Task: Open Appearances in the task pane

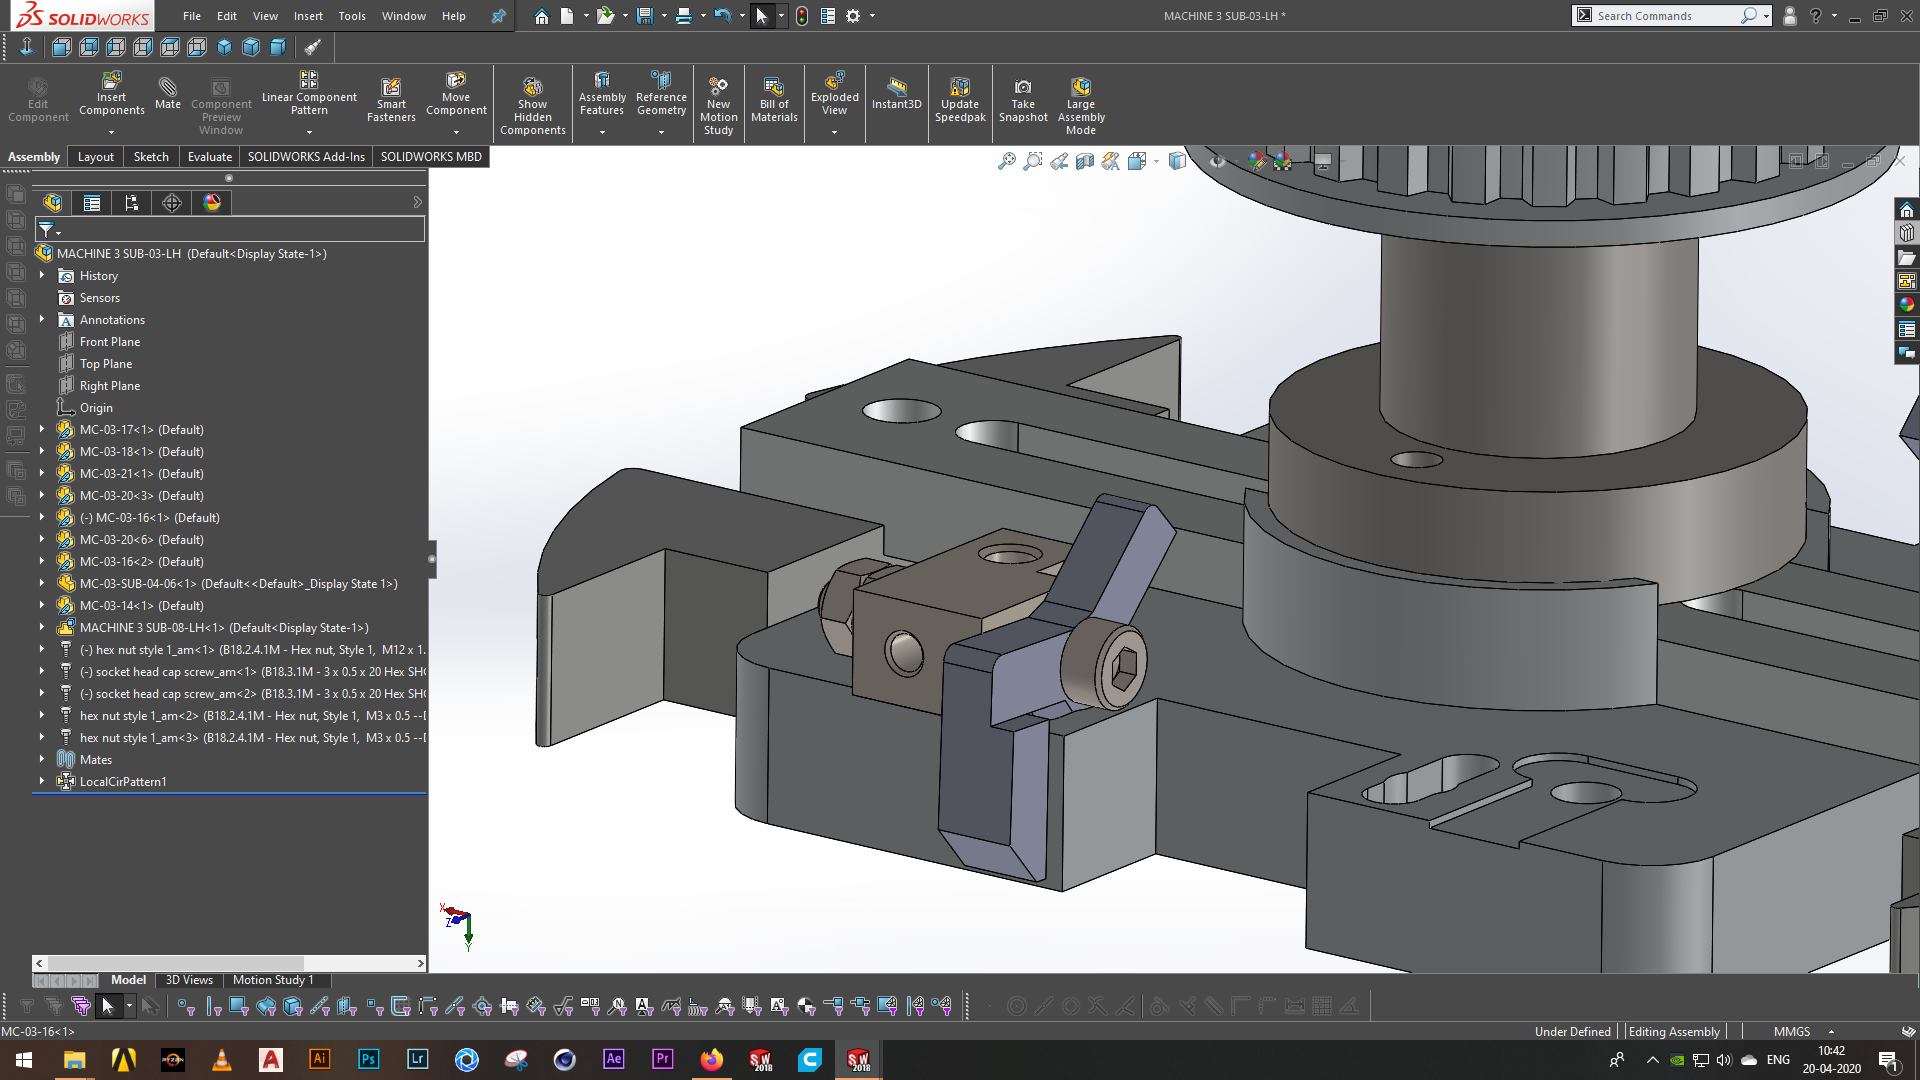Action: click(1907, 305)
